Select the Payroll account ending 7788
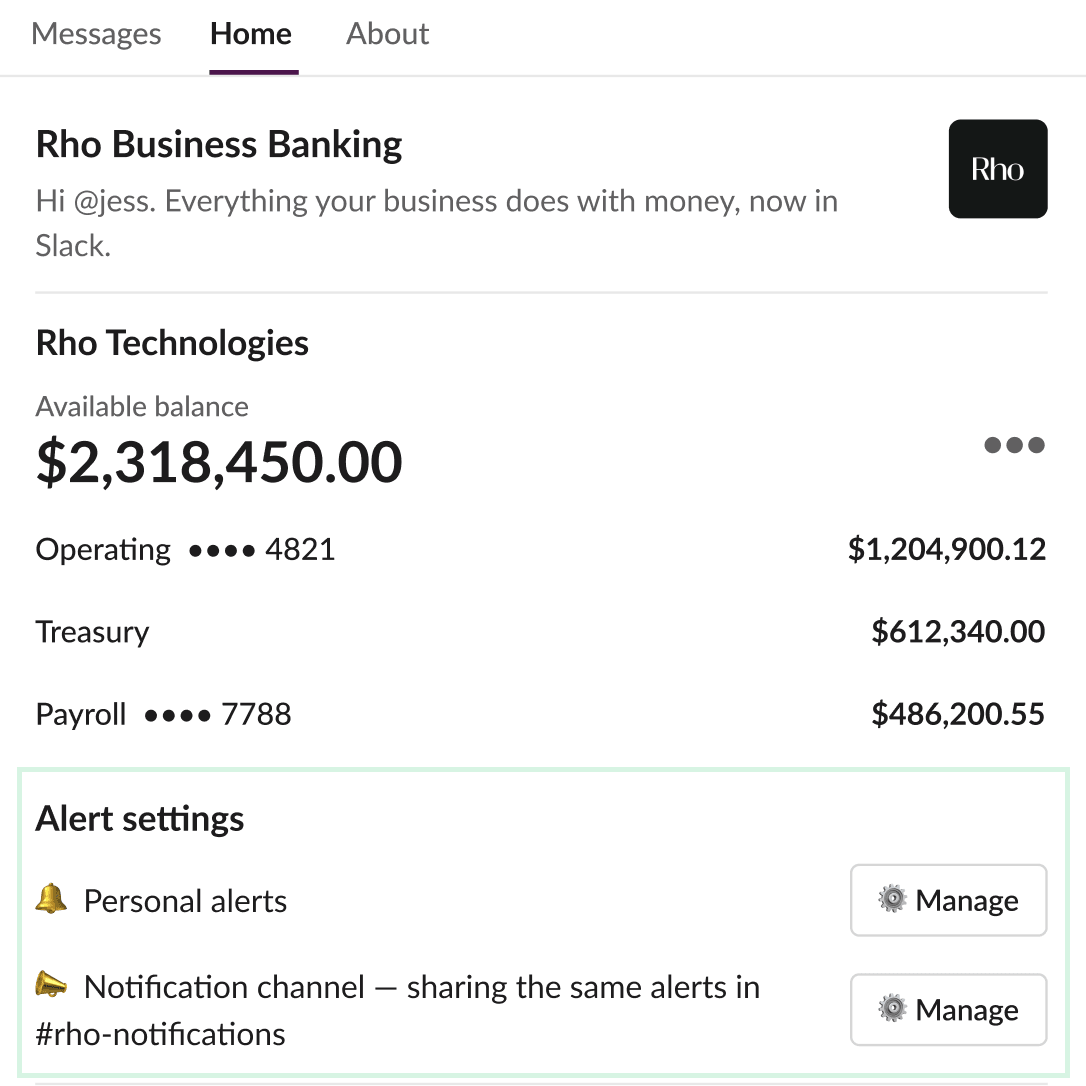 540,714
